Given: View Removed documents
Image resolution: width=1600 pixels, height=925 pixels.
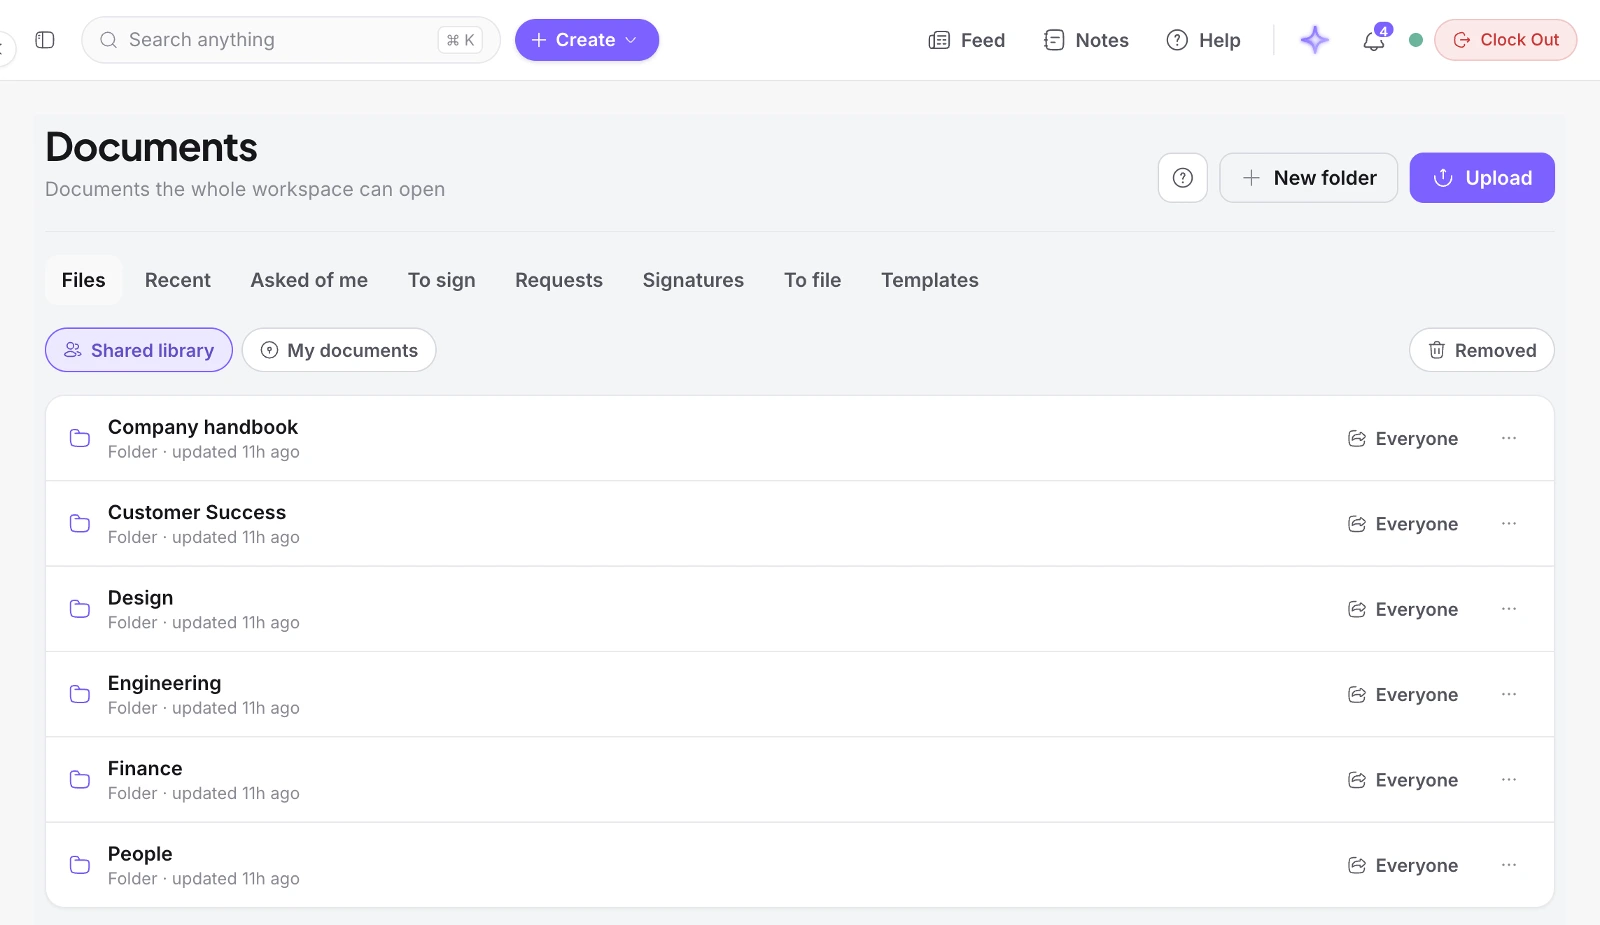Looking at the screenshot, I should [1482, 350].
